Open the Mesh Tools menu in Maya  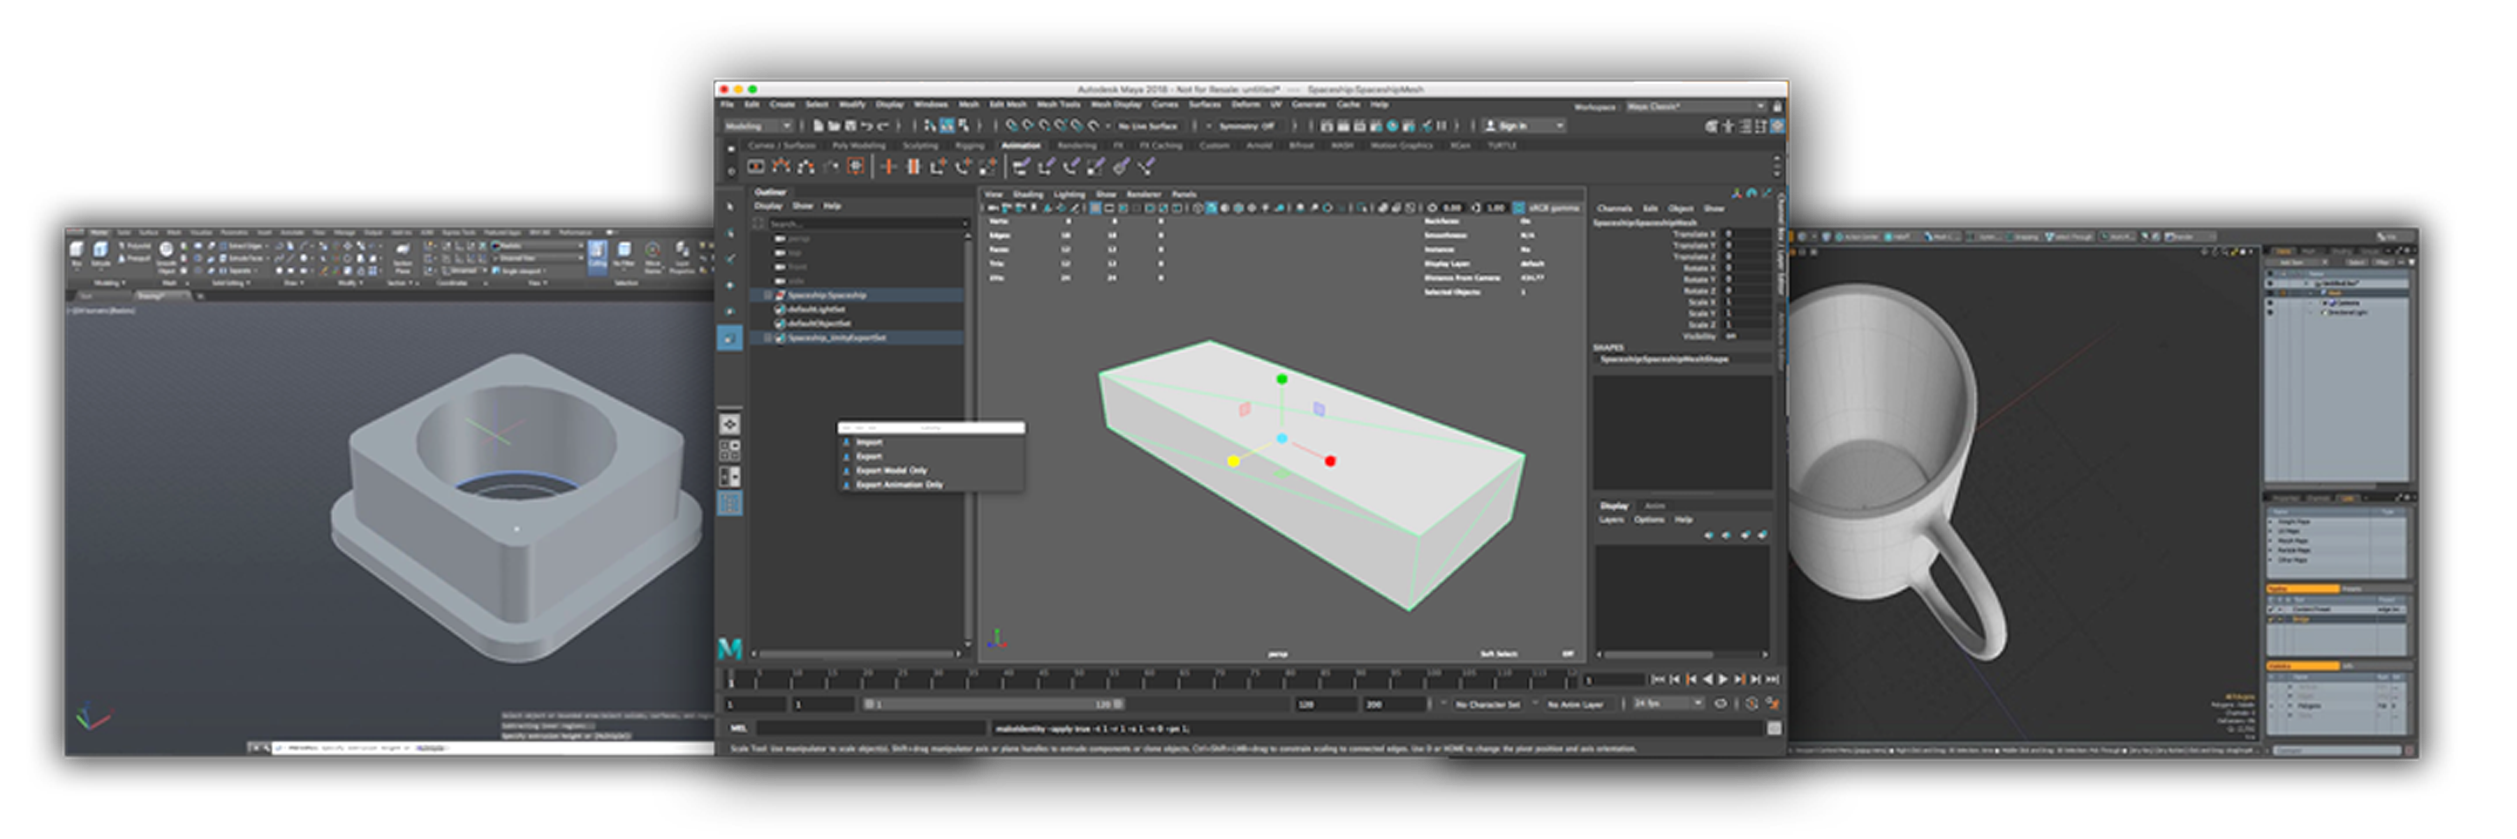[1058, 104]
